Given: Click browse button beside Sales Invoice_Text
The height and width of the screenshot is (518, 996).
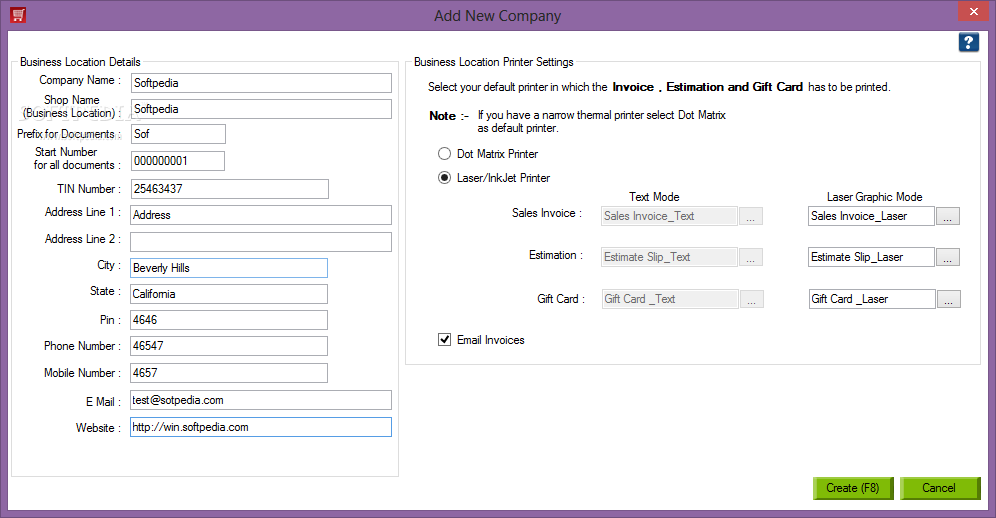Looking at the screenshot, I should (751, 216).
